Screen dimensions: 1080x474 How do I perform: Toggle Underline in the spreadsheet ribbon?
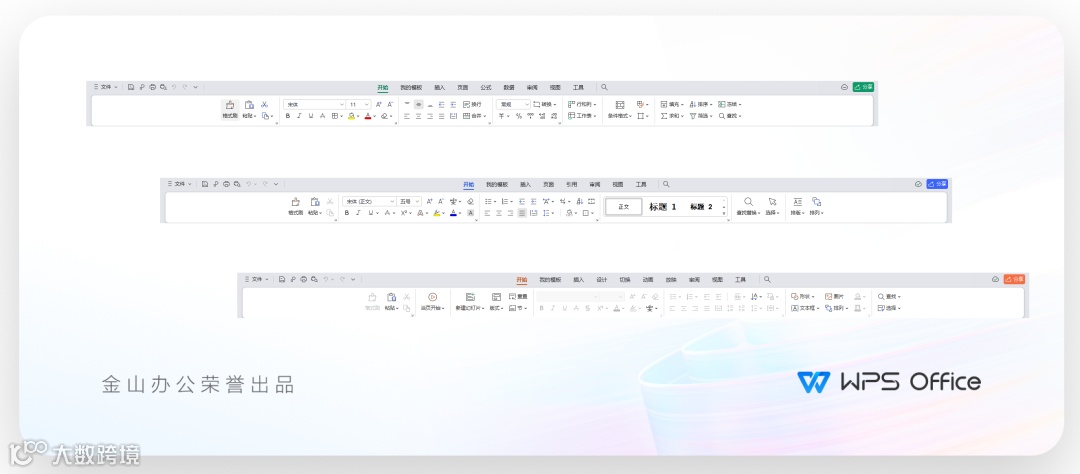311,116
